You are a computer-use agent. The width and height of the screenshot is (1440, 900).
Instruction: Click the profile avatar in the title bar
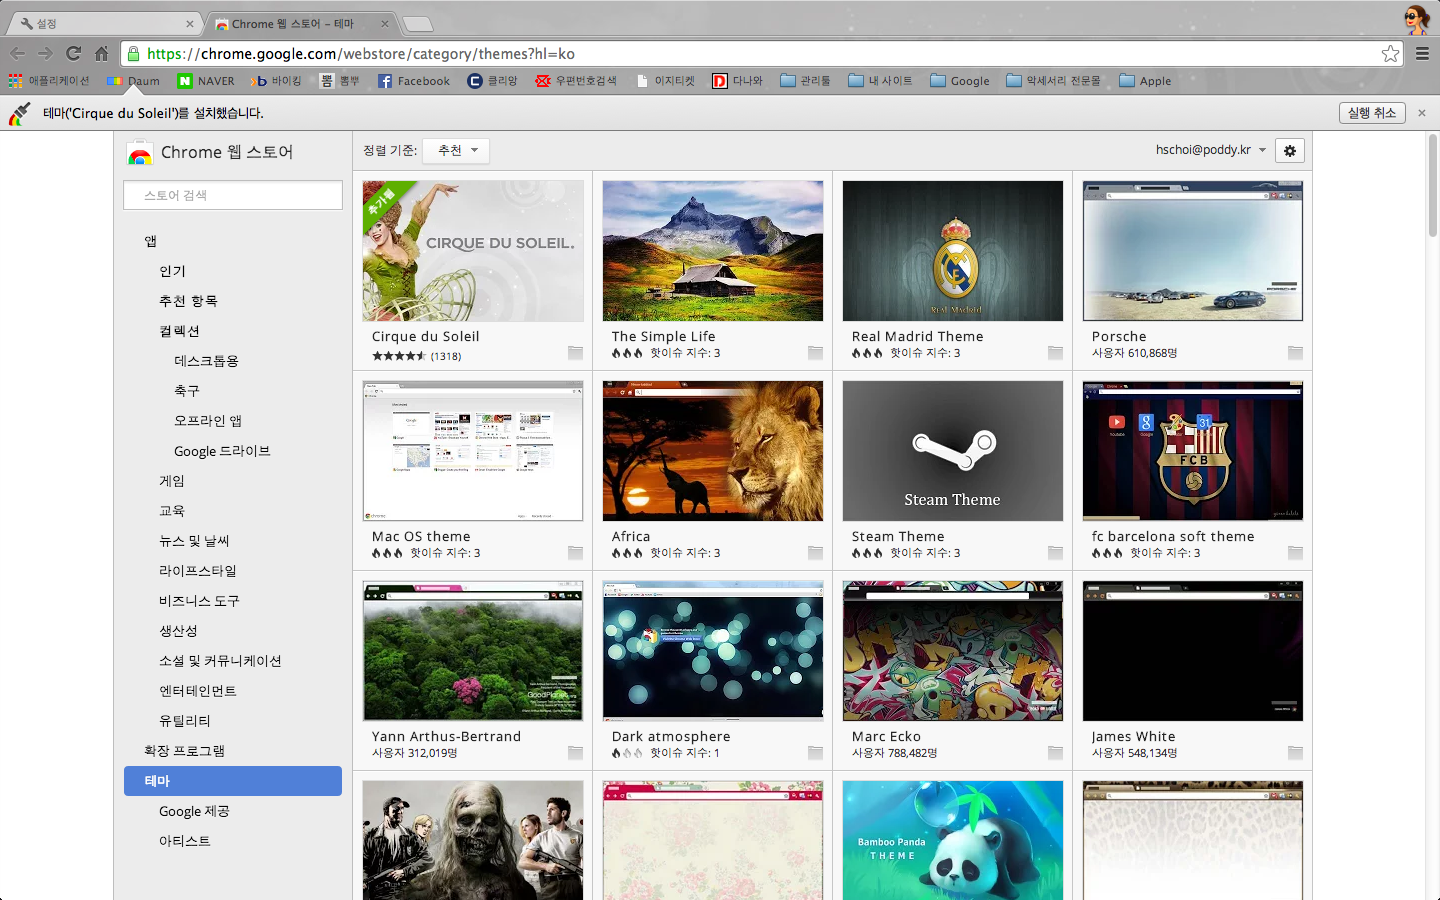pos(1416,19)
